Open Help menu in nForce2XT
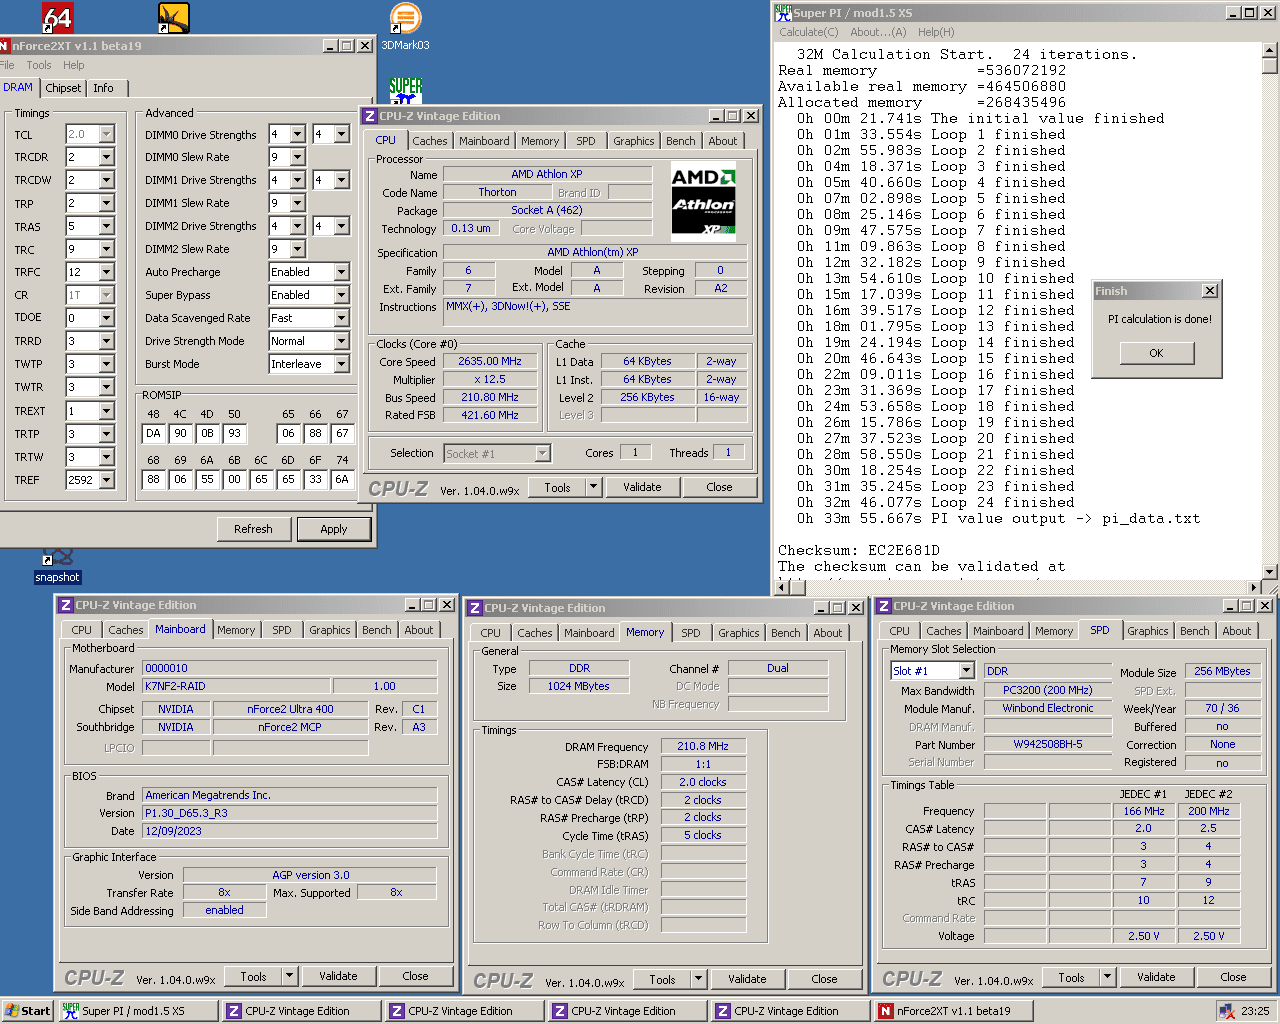The image size is (1280, 1024). [74, 65]
